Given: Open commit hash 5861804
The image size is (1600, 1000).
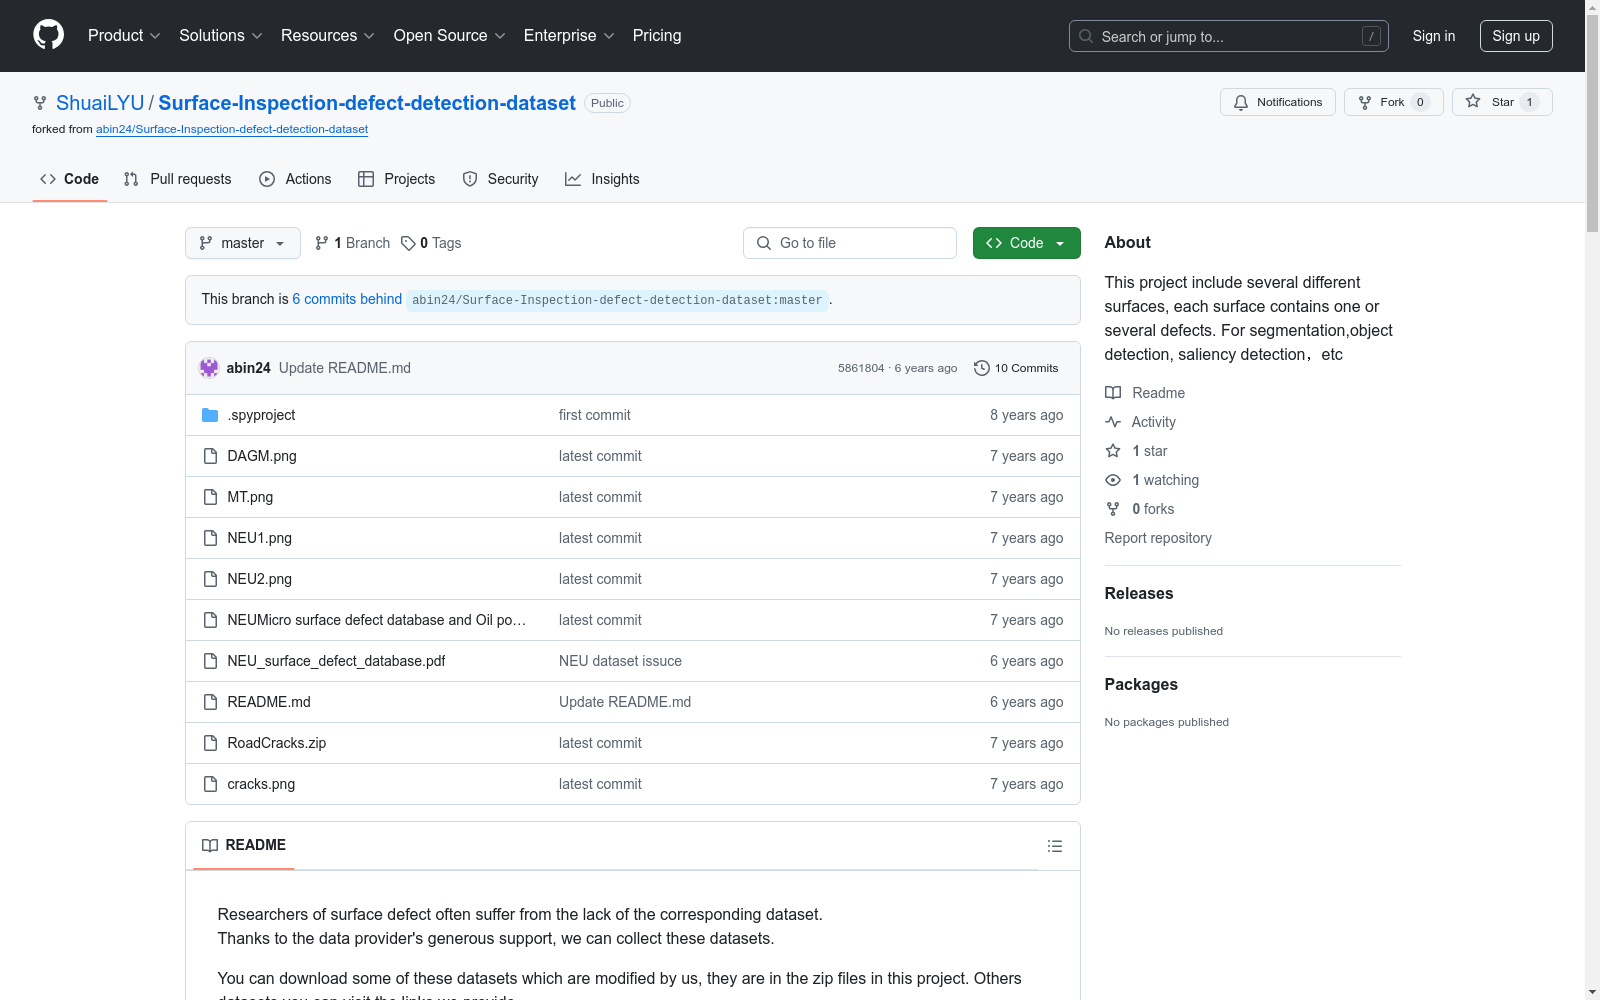Looking at the screenshot, I should [x=861, y=368].
